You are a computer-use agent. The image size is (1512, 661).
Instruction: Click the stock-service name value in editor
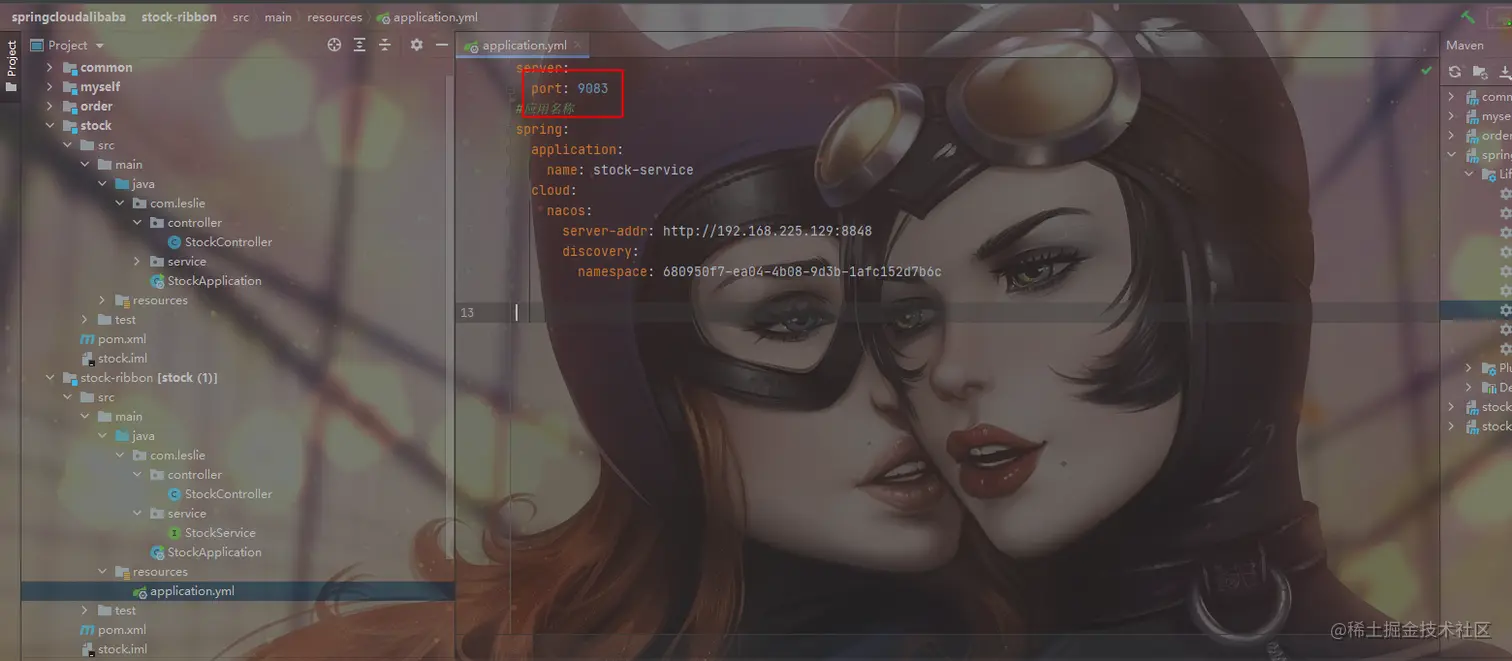[643, 170]
